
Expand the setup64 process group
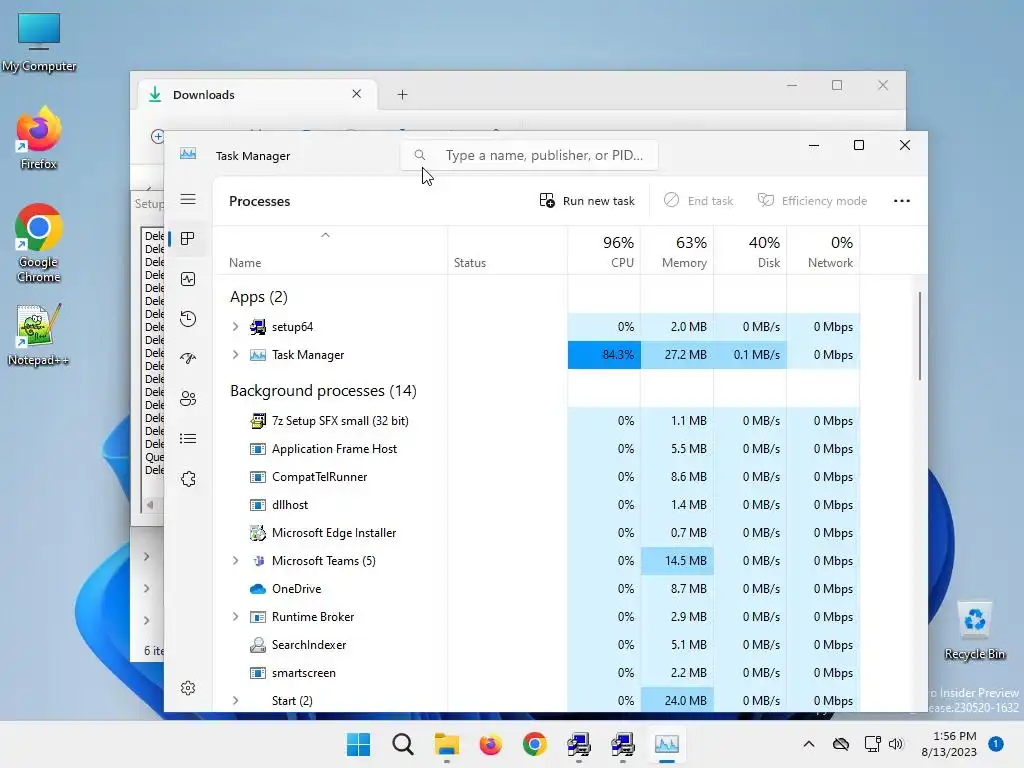coord(236,327)
